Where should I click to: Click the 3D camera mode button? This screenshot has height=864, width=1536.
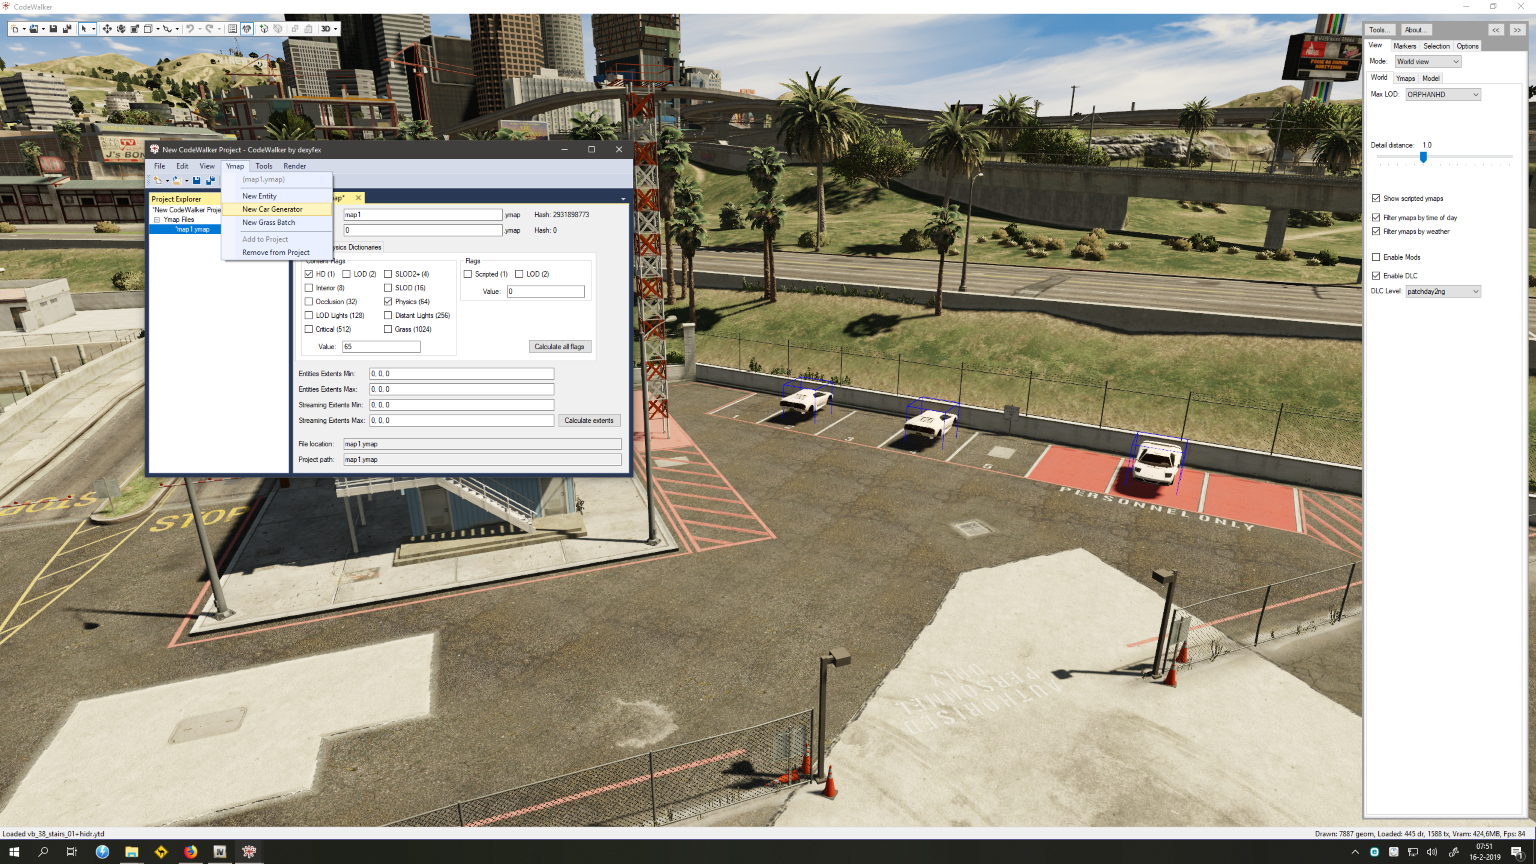click(325, 29)
